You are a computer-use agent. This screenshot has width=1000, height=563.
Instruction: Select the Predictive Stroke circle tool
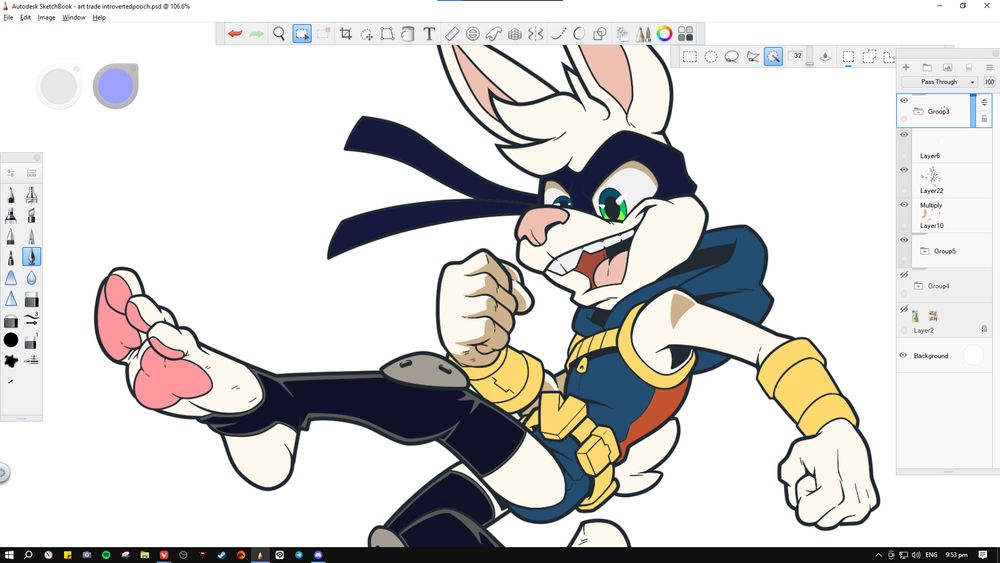click(579, 34)
